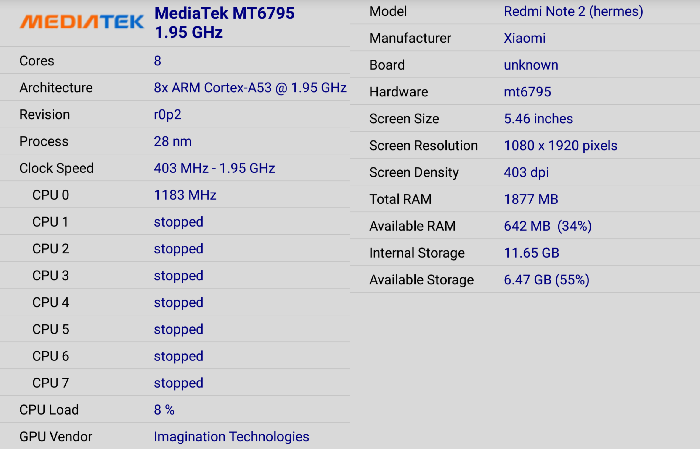Select the Screen Resolution 1080 x 1920 row
This screenshot has width=700, height=449.
(525, 145)
